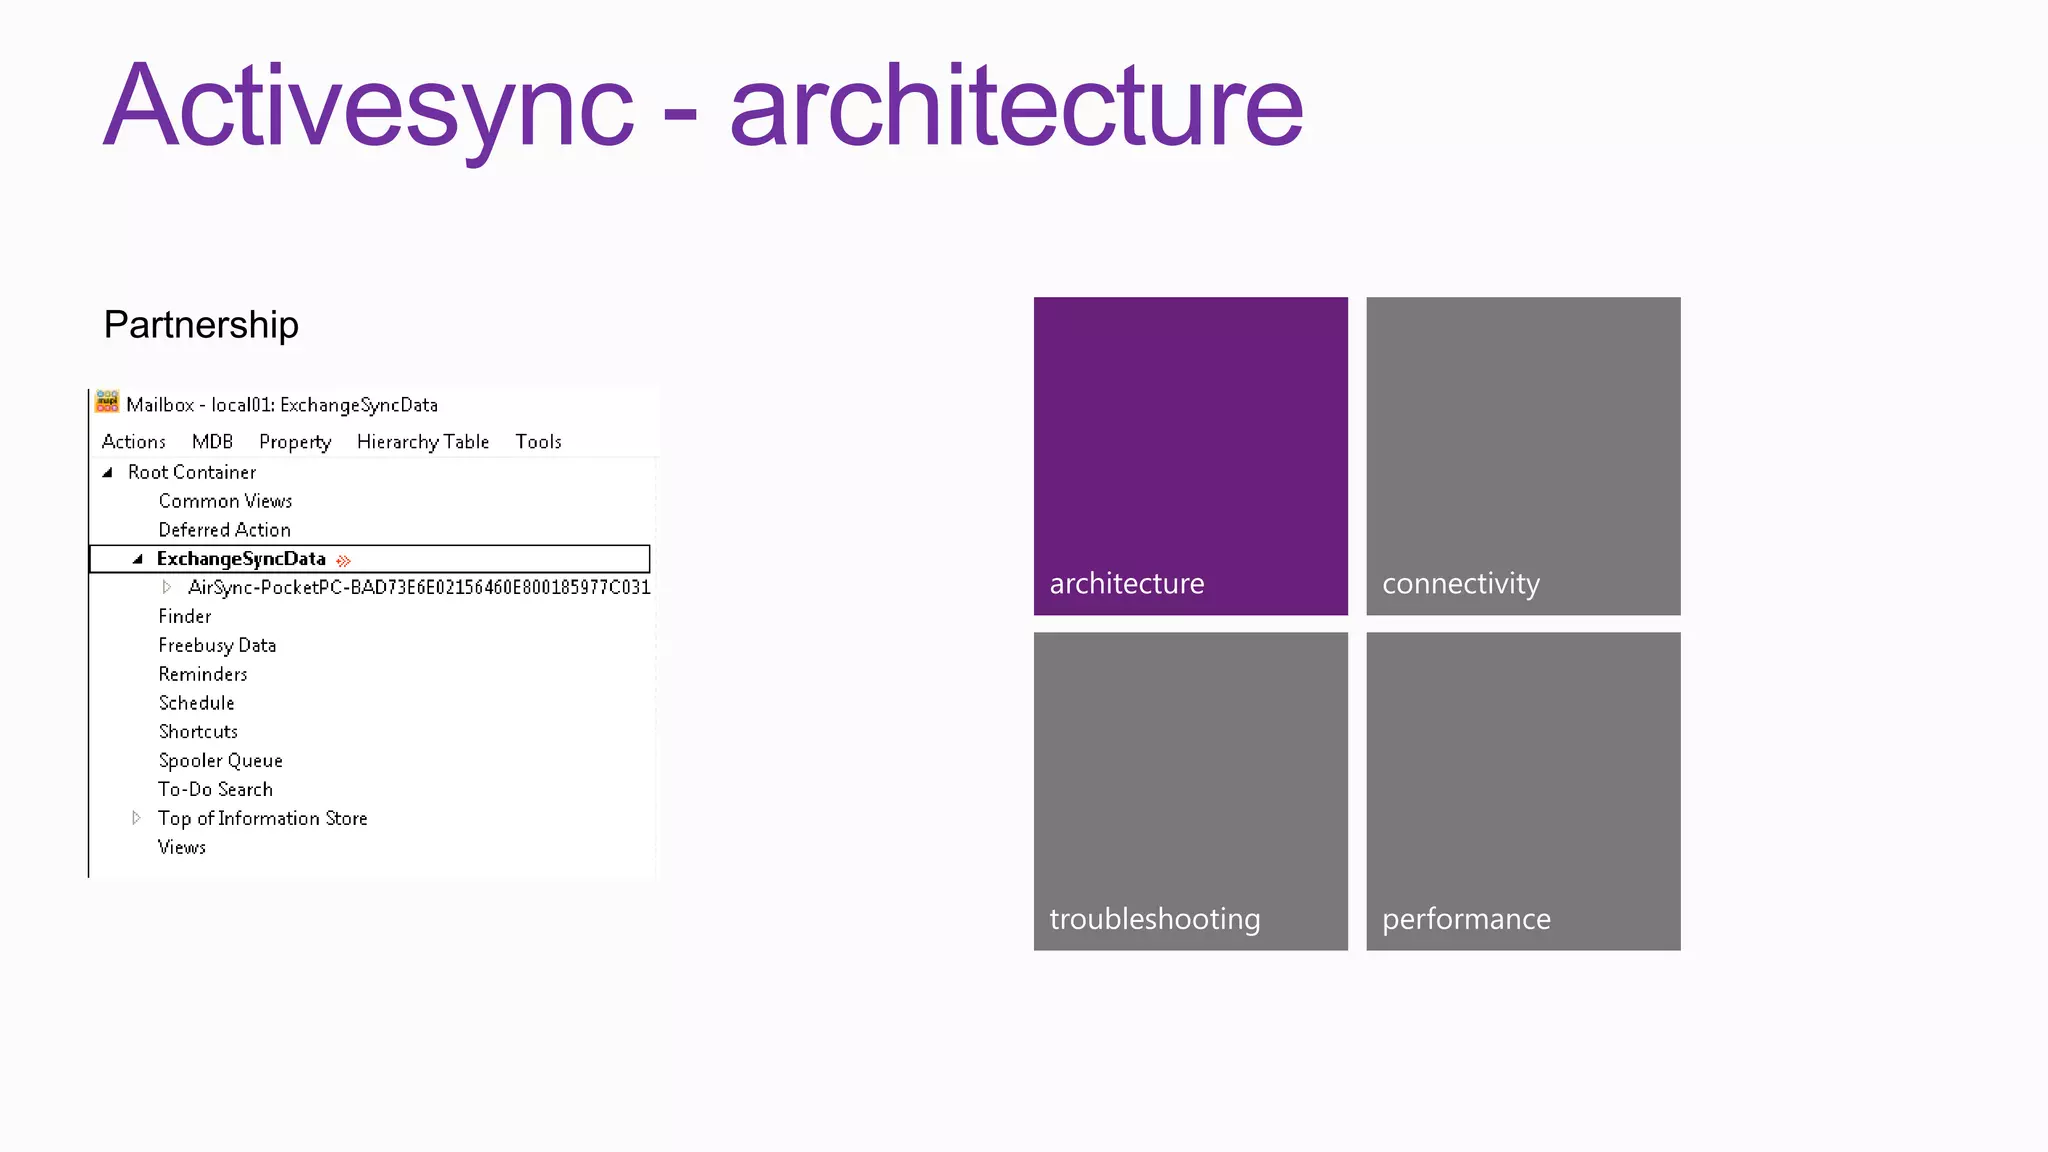2048x1152 pixels.
Task: Click the gray performance tile
Action: 1523,791
